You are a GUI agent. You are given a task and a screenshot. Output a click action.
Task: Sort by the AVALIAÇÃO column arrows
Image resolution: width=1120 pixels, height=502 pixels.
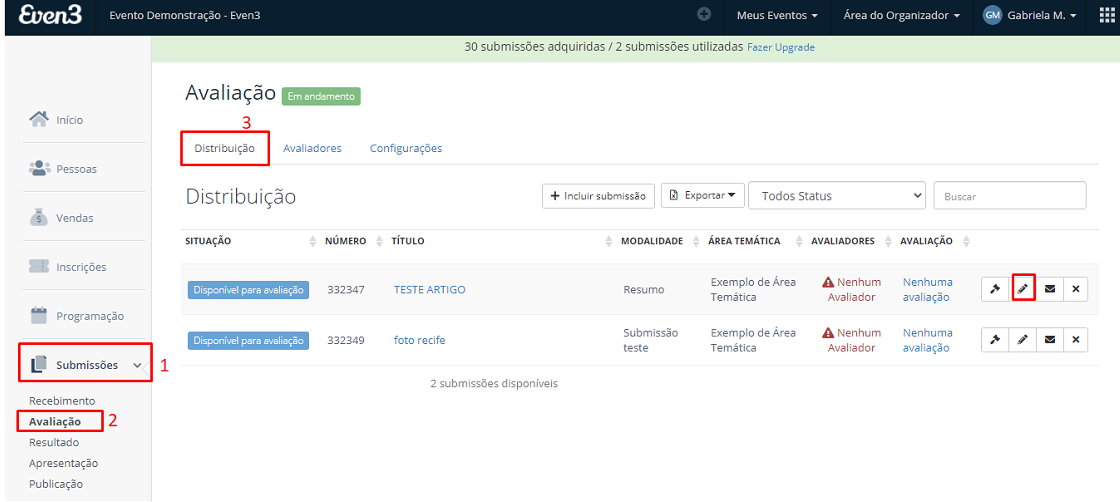pos(966,241)
